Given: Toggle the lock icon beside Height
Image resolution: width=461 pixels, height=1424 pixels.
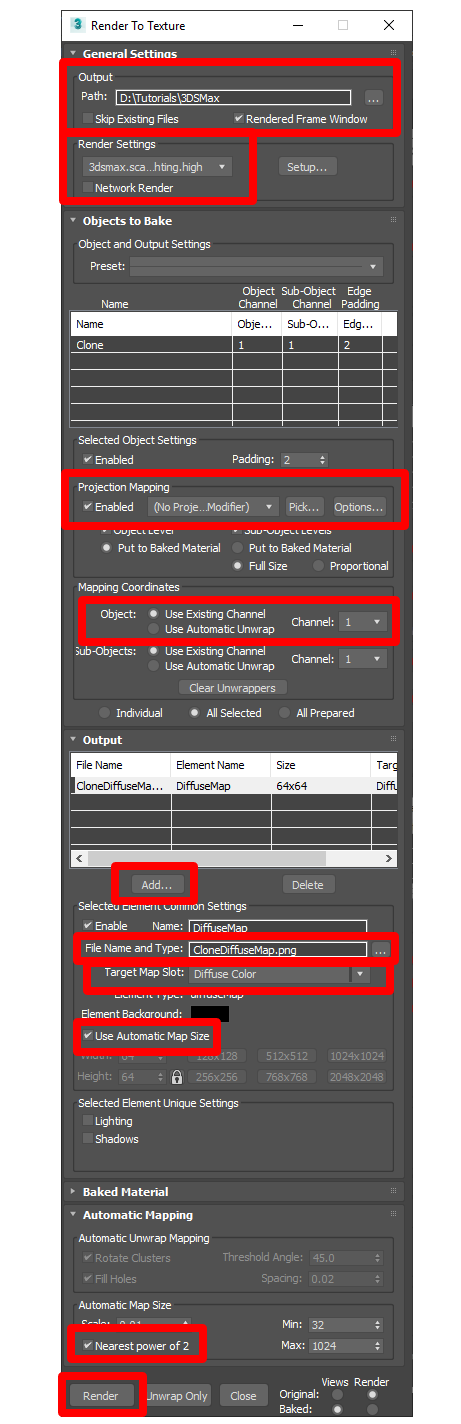Looking at the screenshot, I should (x=177, y=1078).
